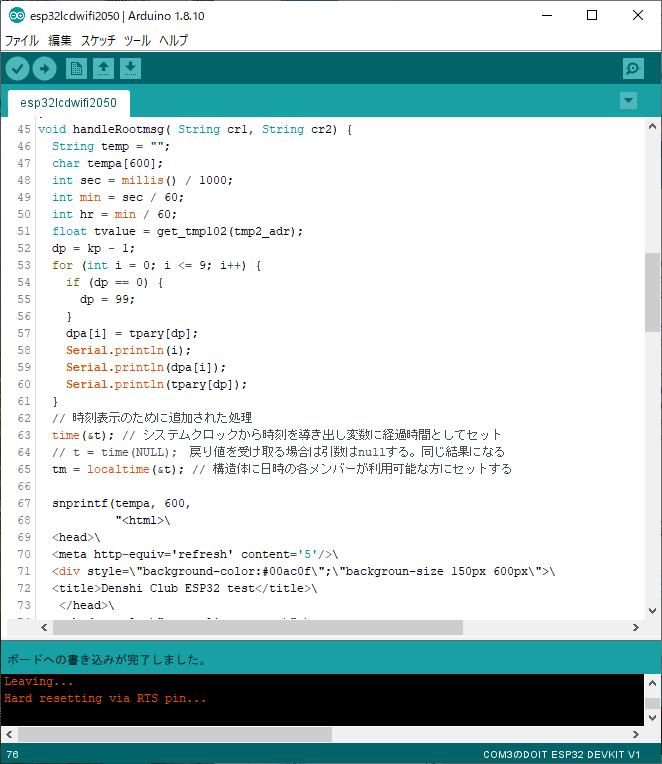This screenshot has height=764, width=662.
Task: Open the ヘルプ menu
Action: point(174,41)
